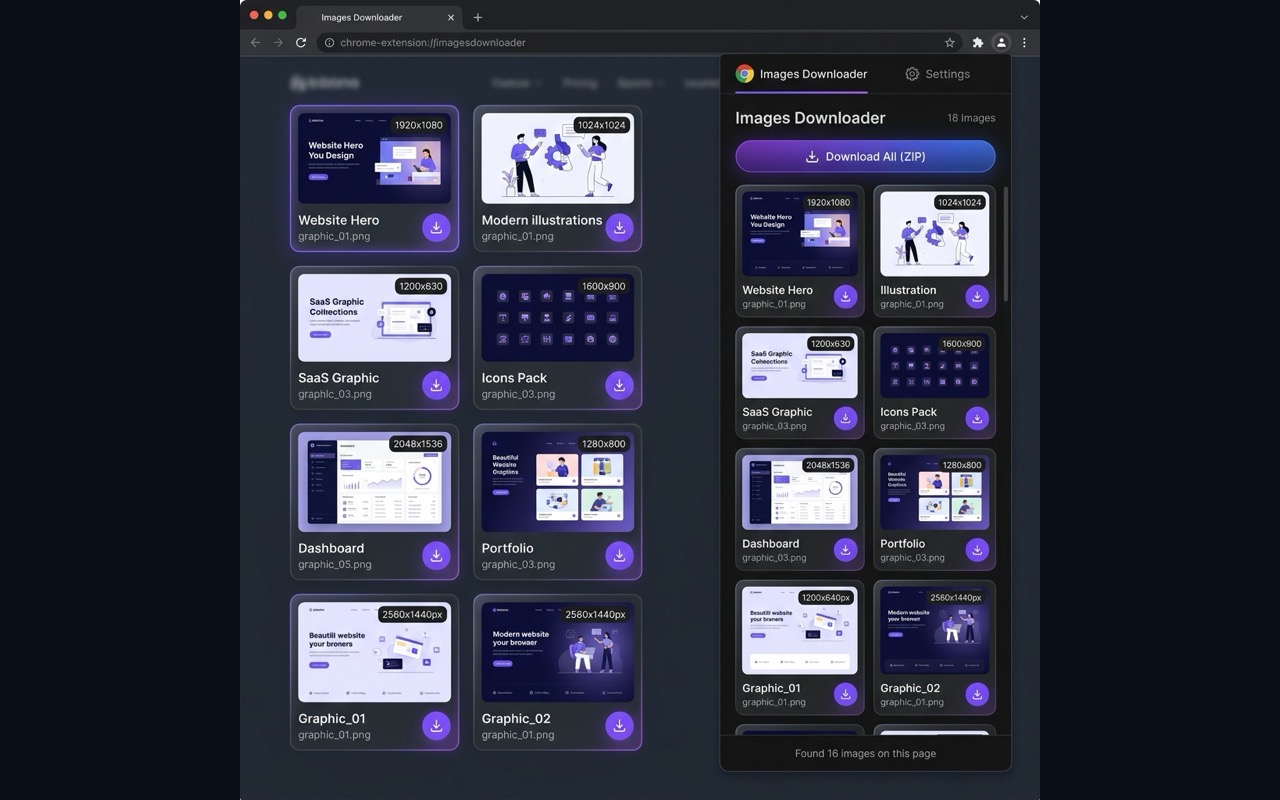Download Portfolio image on the page
The image size is (1280, 800).
(619, 555)
